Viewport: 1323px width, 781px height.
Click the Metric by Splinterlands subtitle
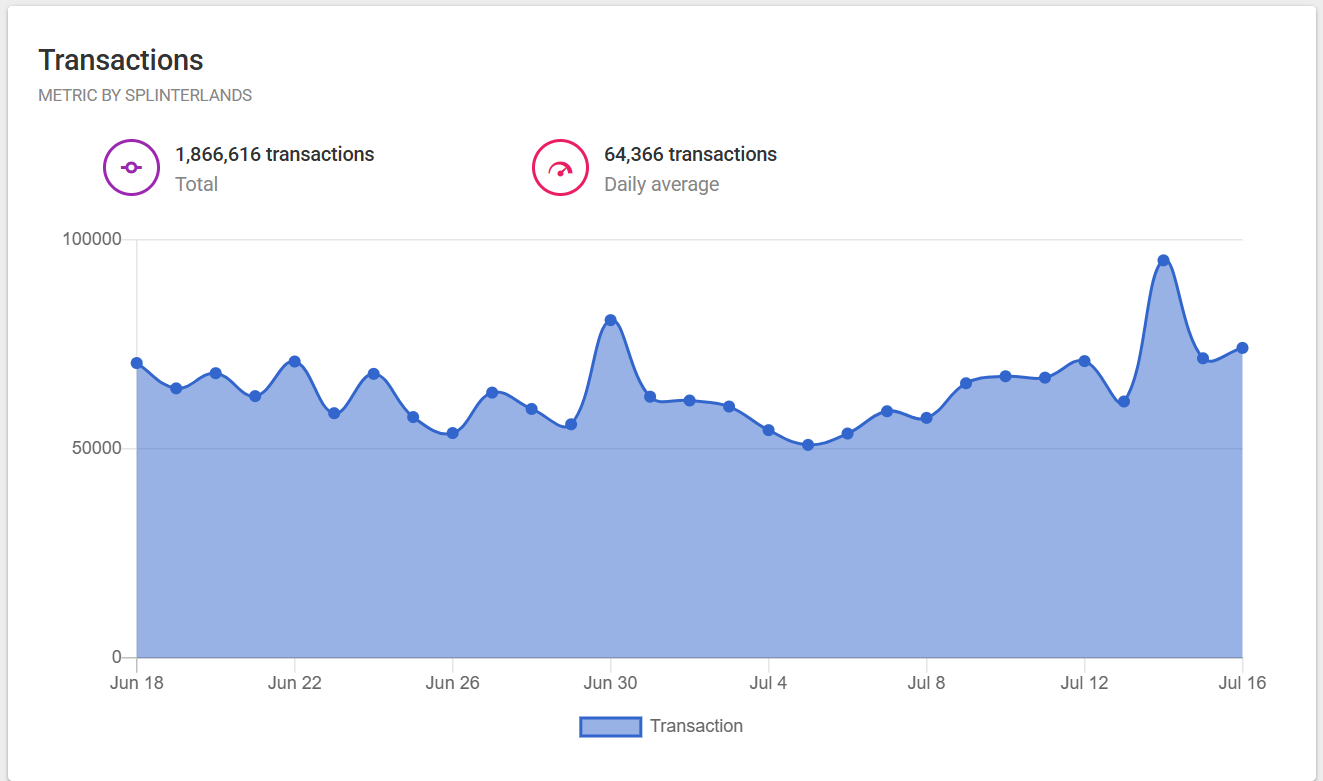click(145, 96)
